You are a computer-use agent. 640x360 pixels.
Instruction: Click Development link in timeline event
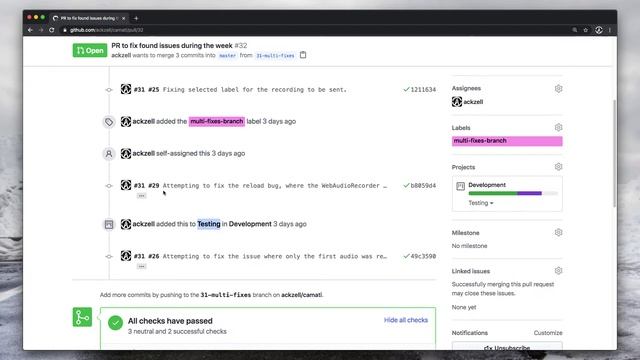tap(250, 224)
